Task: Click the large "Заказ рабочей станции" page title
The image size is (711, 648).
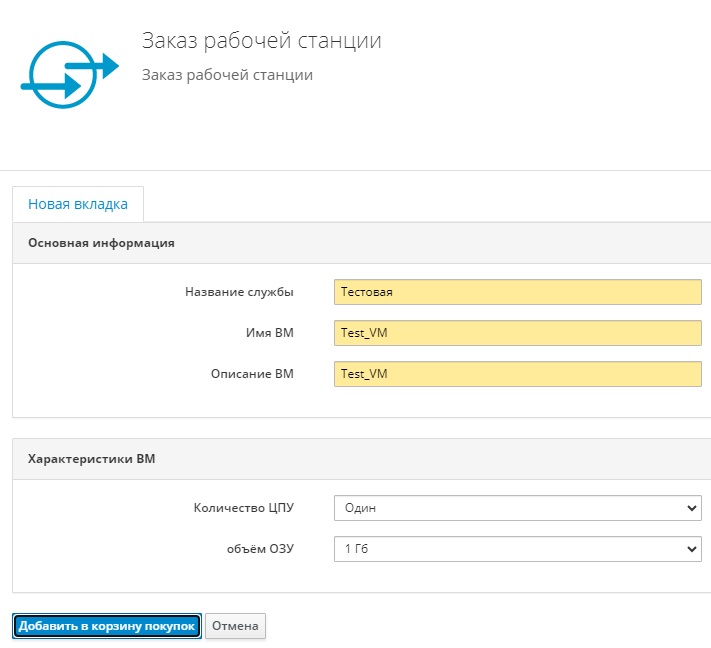Action: [x=261, y=41]
